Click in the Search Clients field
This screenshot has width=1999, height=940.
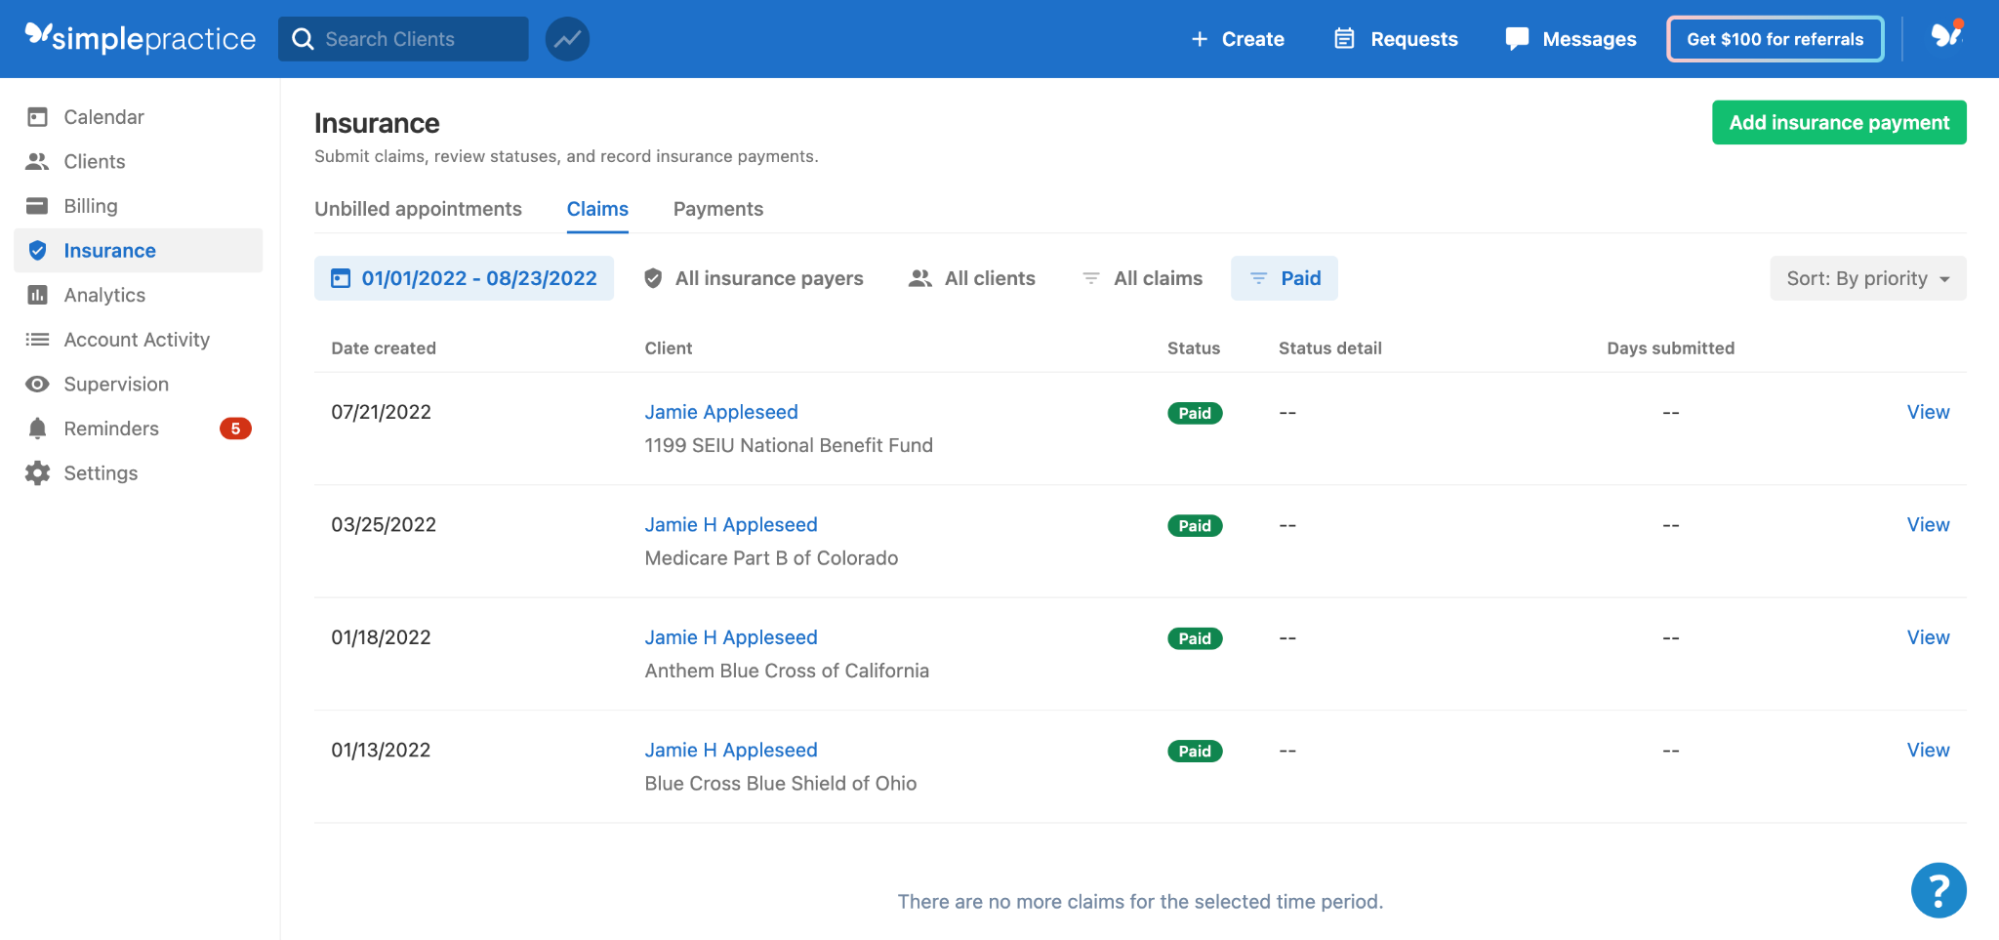[403, 39]
